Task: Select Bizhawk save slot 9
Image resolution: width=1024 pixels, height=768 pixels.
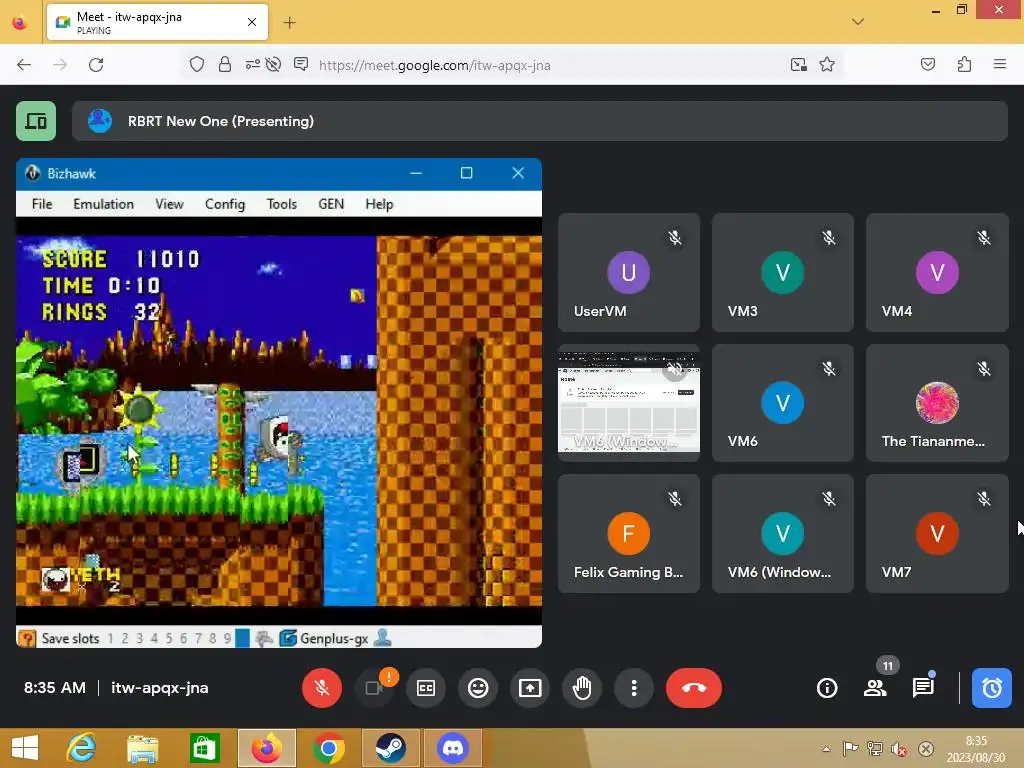Action: 227,639
